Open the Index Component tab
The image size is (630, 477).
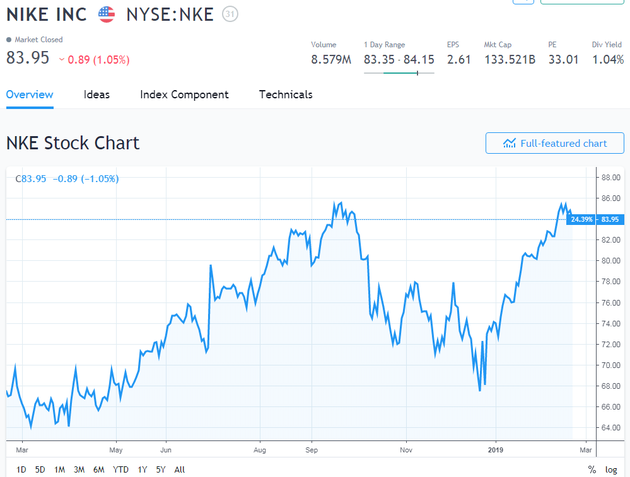pos(184,95)
